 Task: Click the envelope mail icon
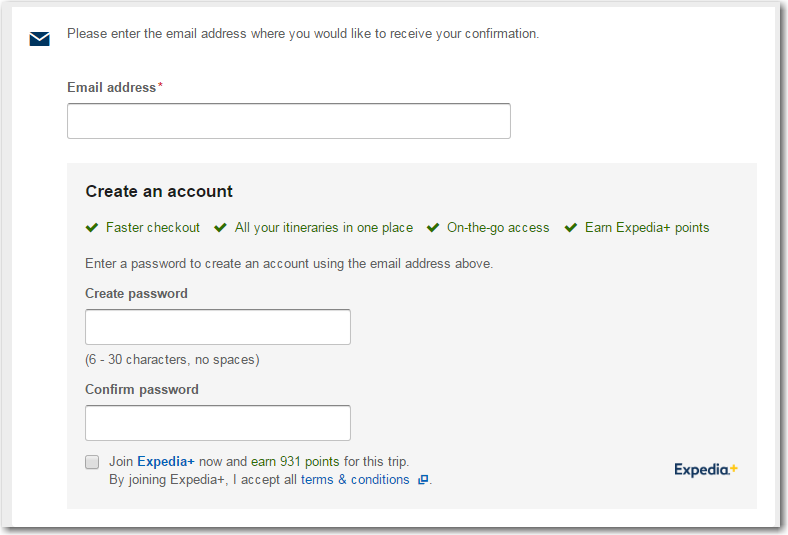39,39
